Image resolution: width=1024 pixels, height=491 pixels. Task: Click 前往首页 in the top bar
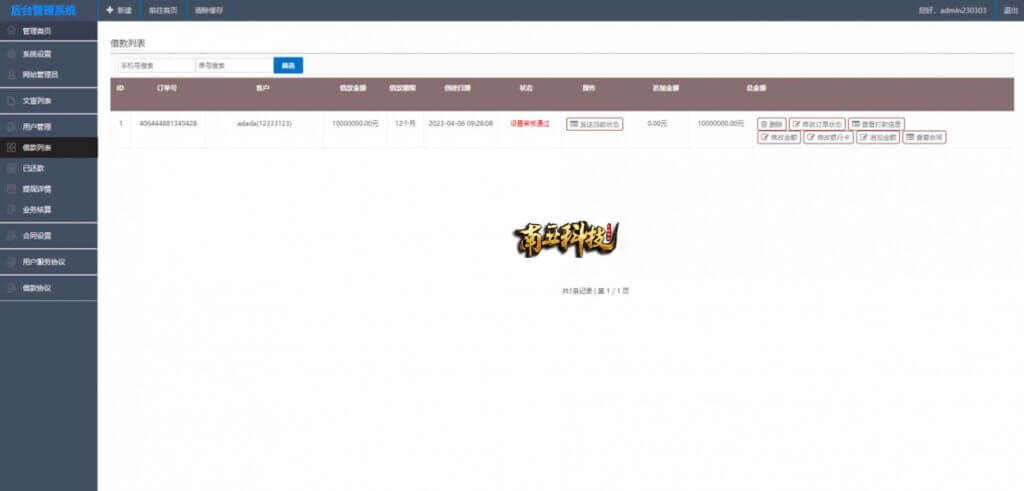(163, 10)
